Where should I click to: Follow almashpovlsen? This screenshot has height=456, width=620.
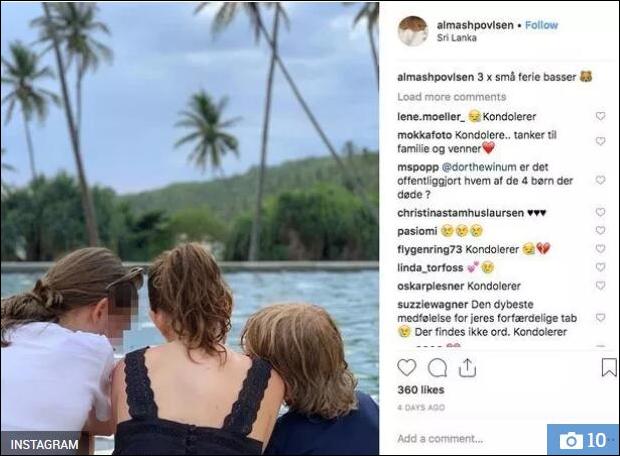click(541, 24)
